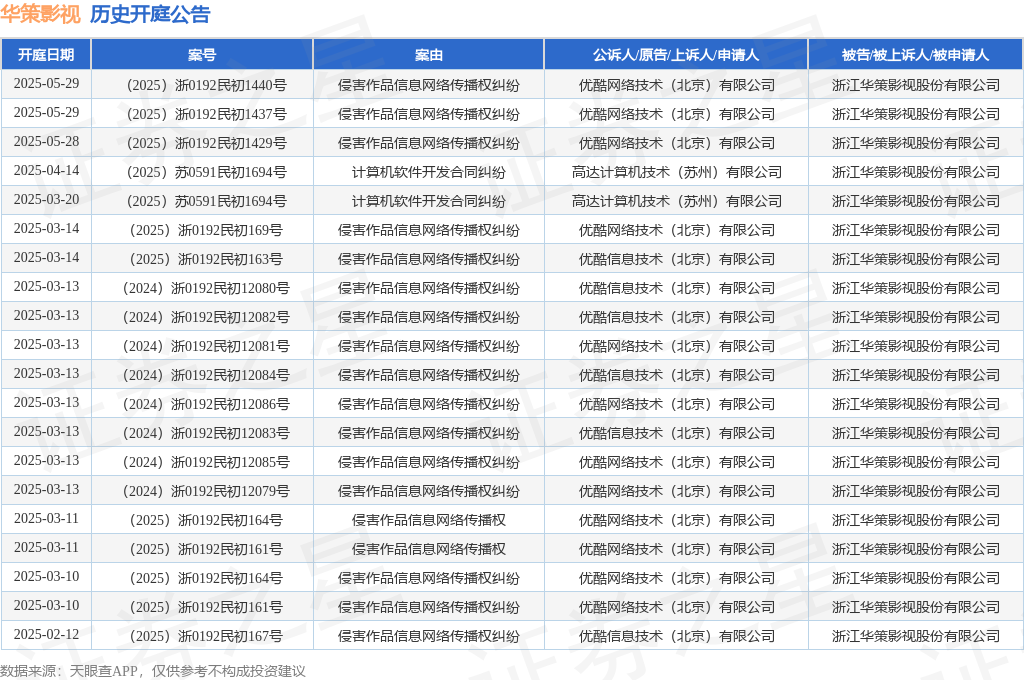The height and width of the screenshot is (680, 1024).
Task: Click 侵害作品信息网络传播权 in the 164号 row dated 2025-03-11
Action: click(428, 520)
